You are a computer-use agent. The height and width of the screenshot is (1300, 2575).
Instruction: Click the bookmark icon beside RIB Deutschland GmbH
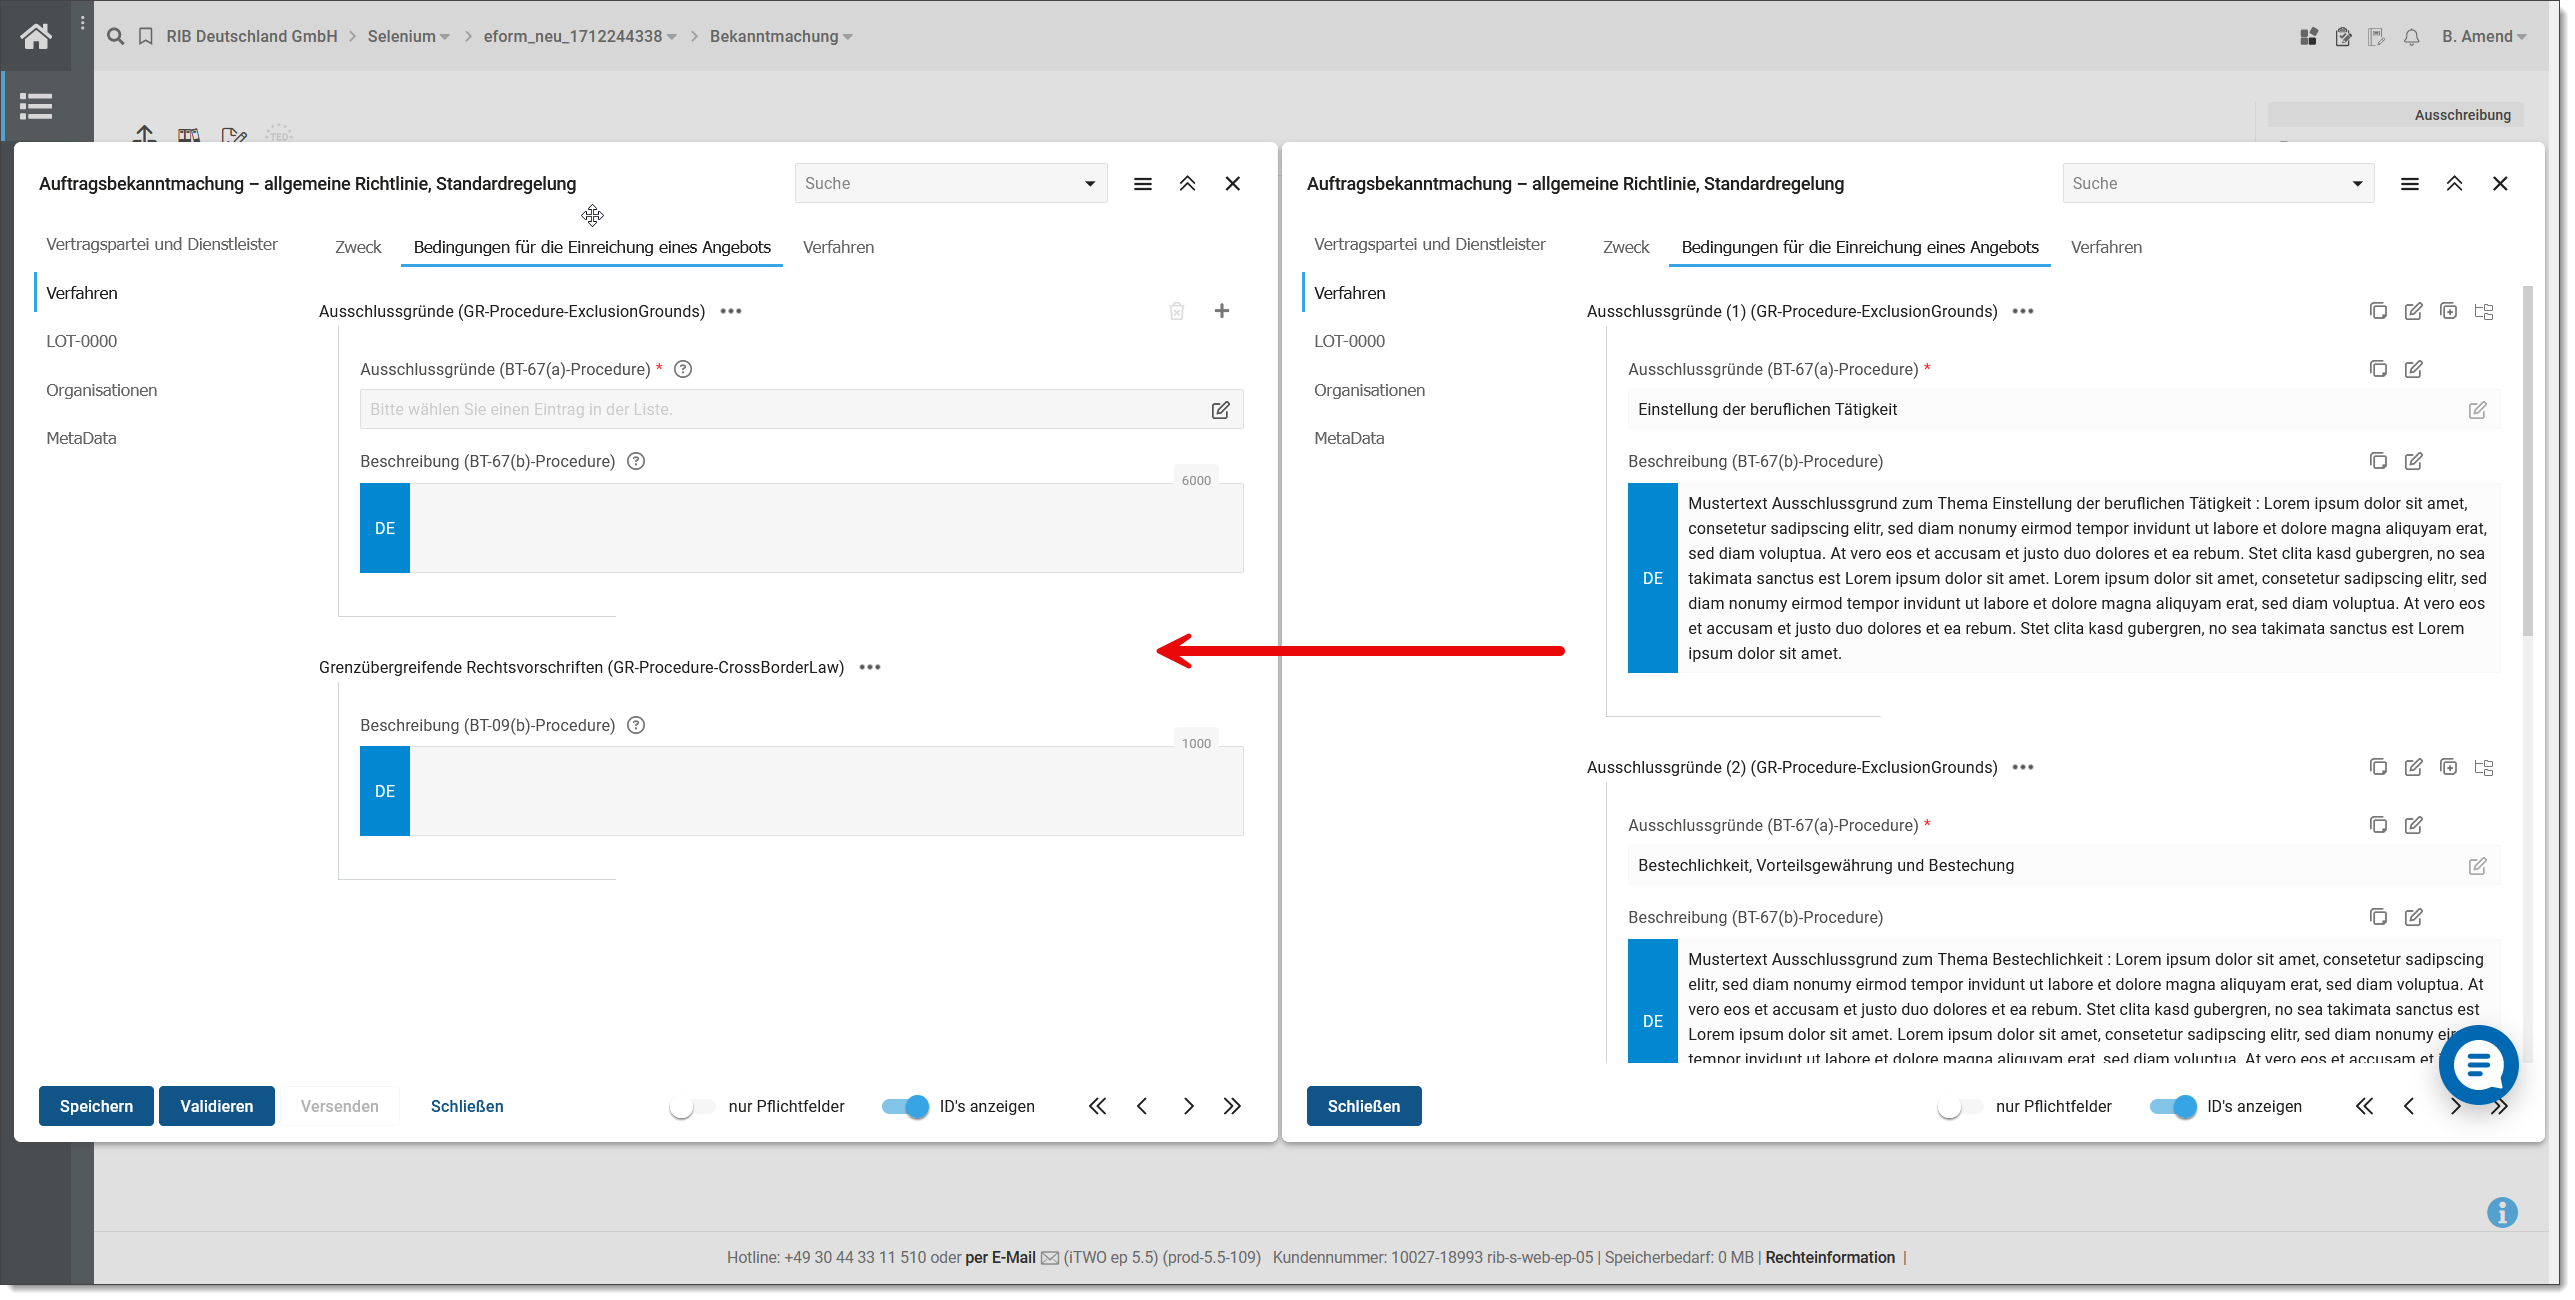(x=146, y=36)
